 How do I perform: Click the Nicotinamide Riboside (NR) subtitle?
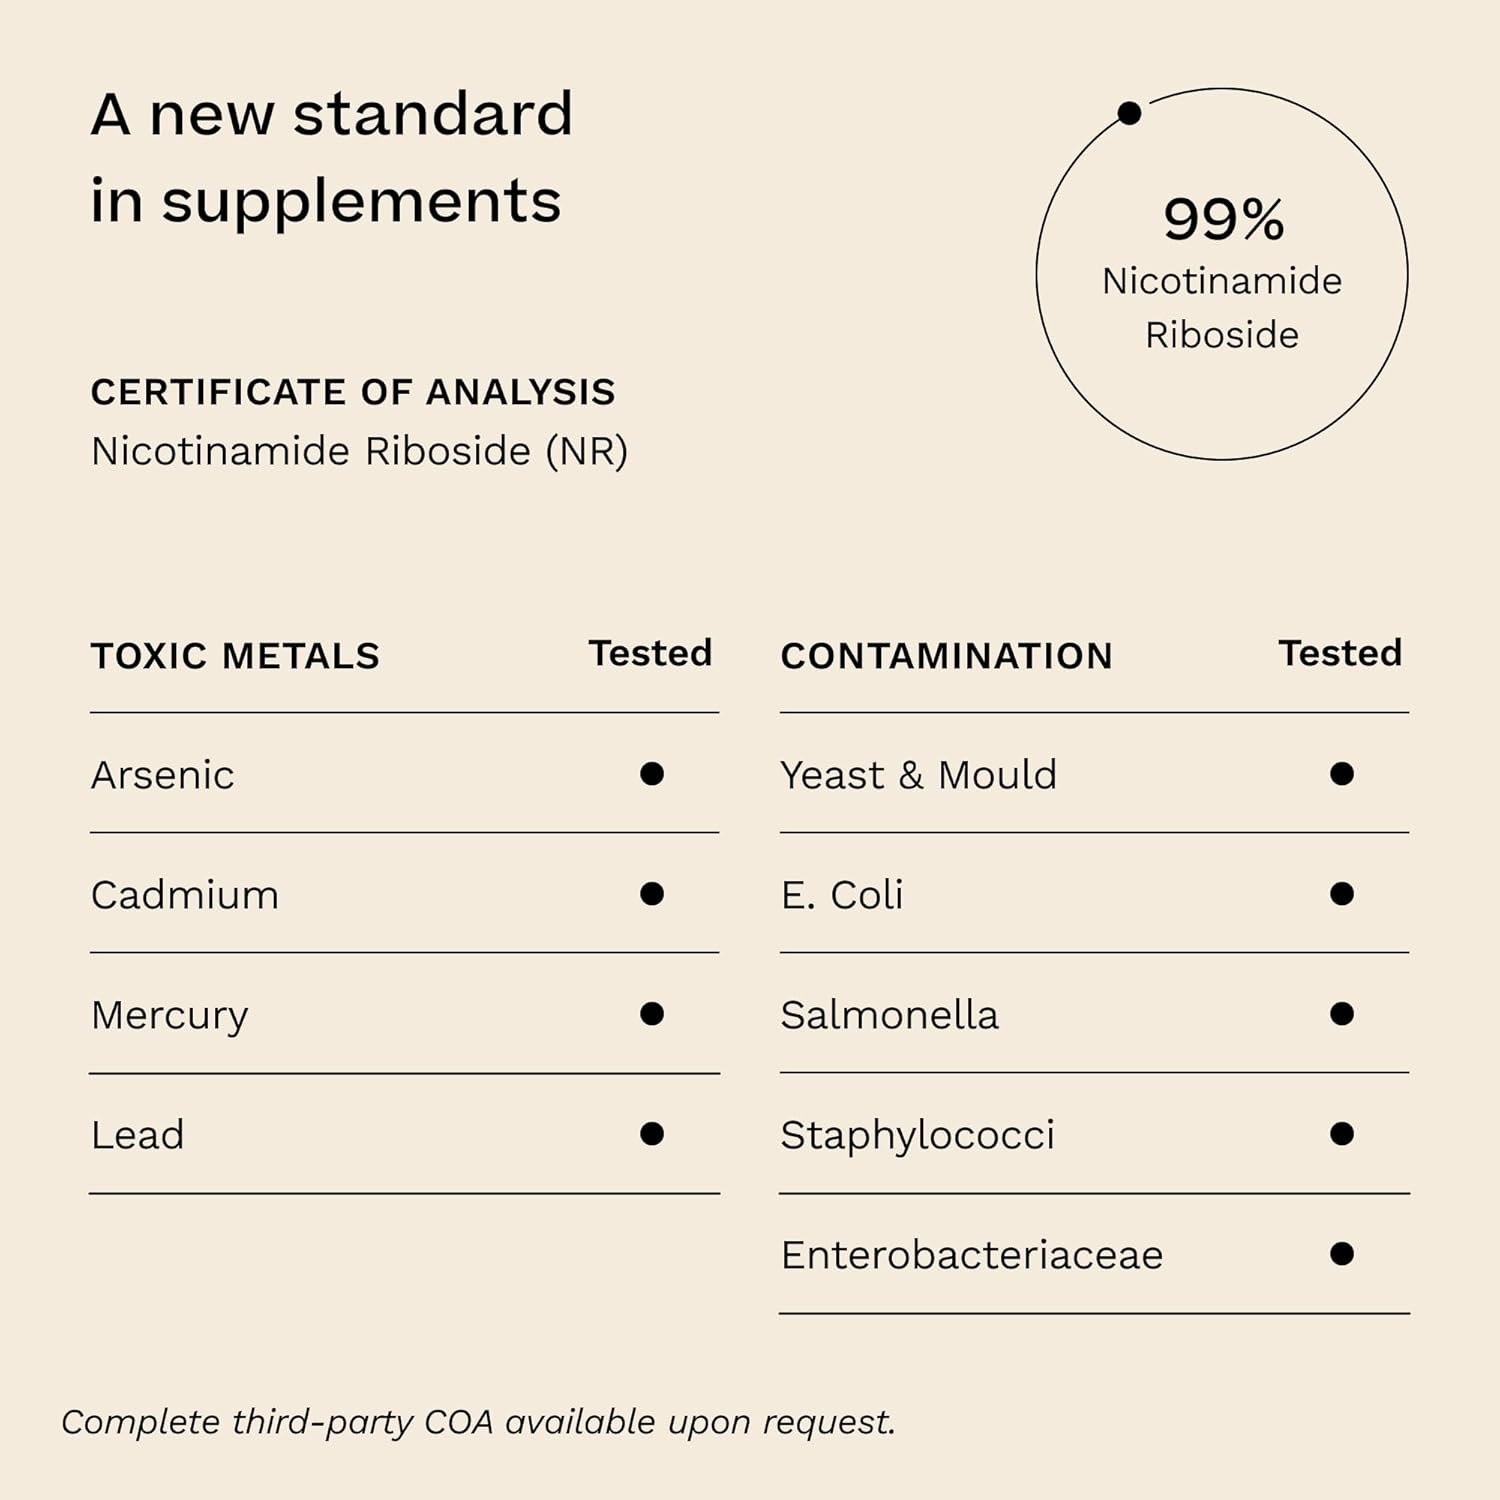click(x=359, y=451)
